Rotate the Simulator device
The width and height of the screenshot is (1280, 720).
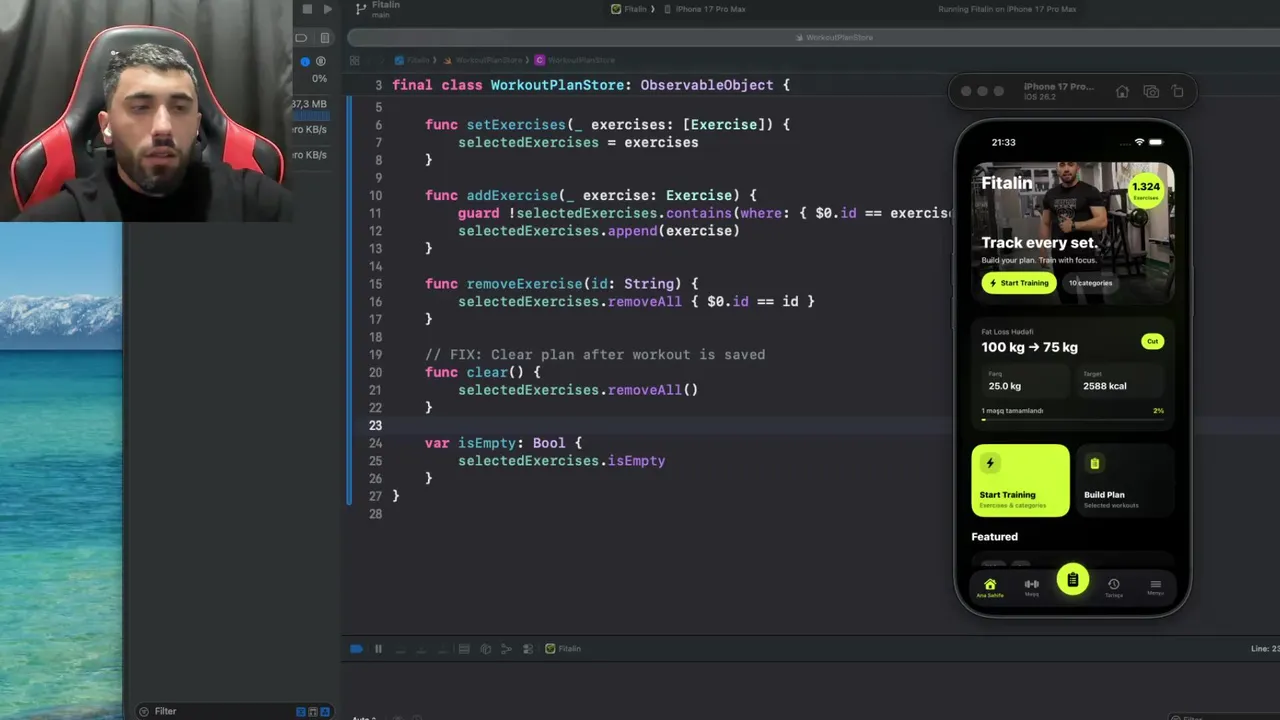click(1178, 92)
